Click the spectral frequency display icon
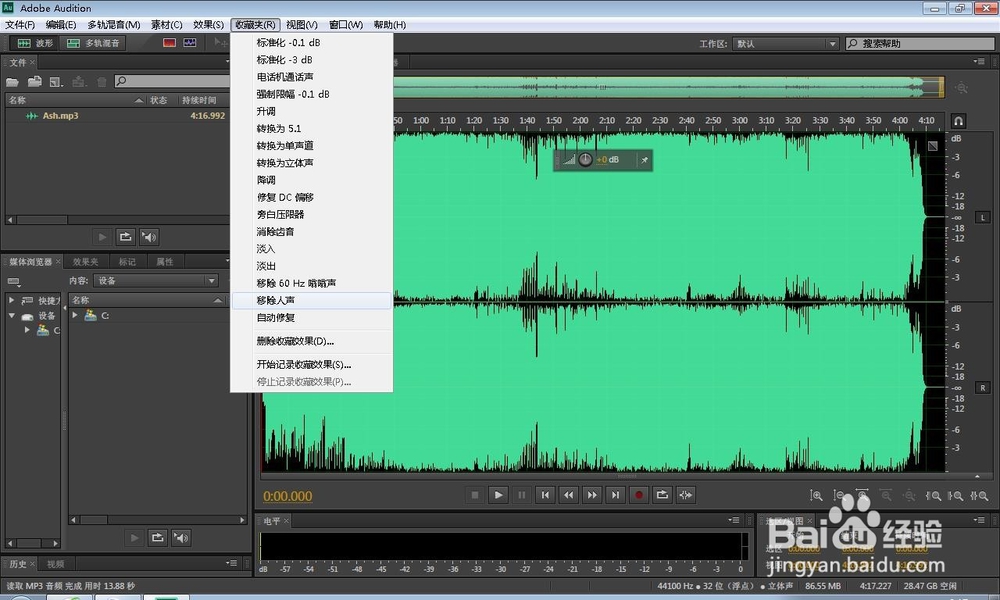1000x600 pixels. tap(169, 43)
